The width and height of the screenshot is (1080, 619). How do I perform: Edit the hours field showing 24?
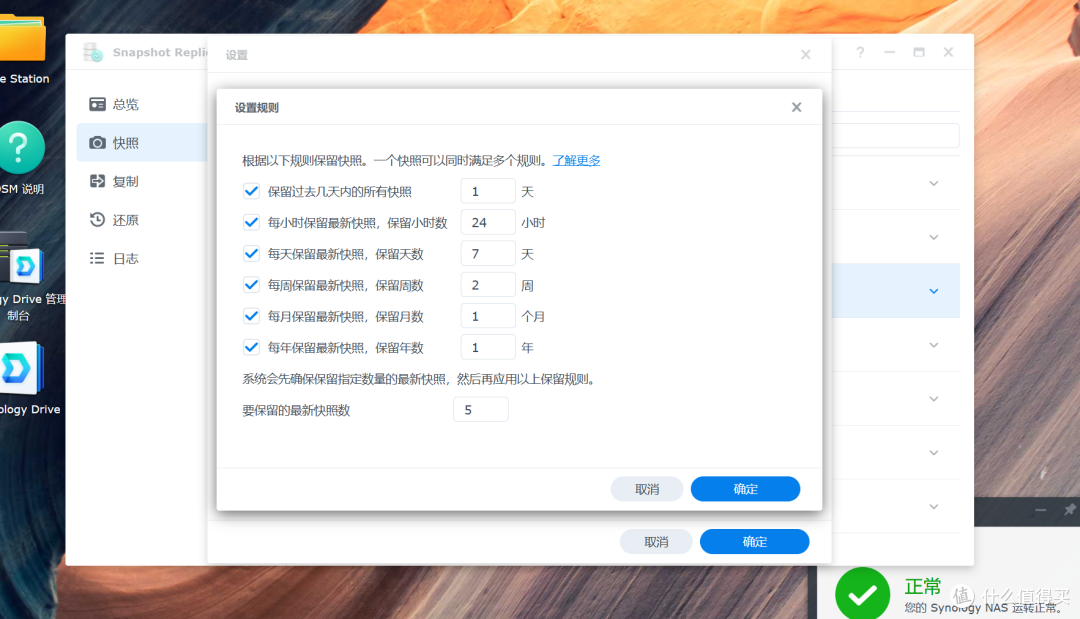488,222
